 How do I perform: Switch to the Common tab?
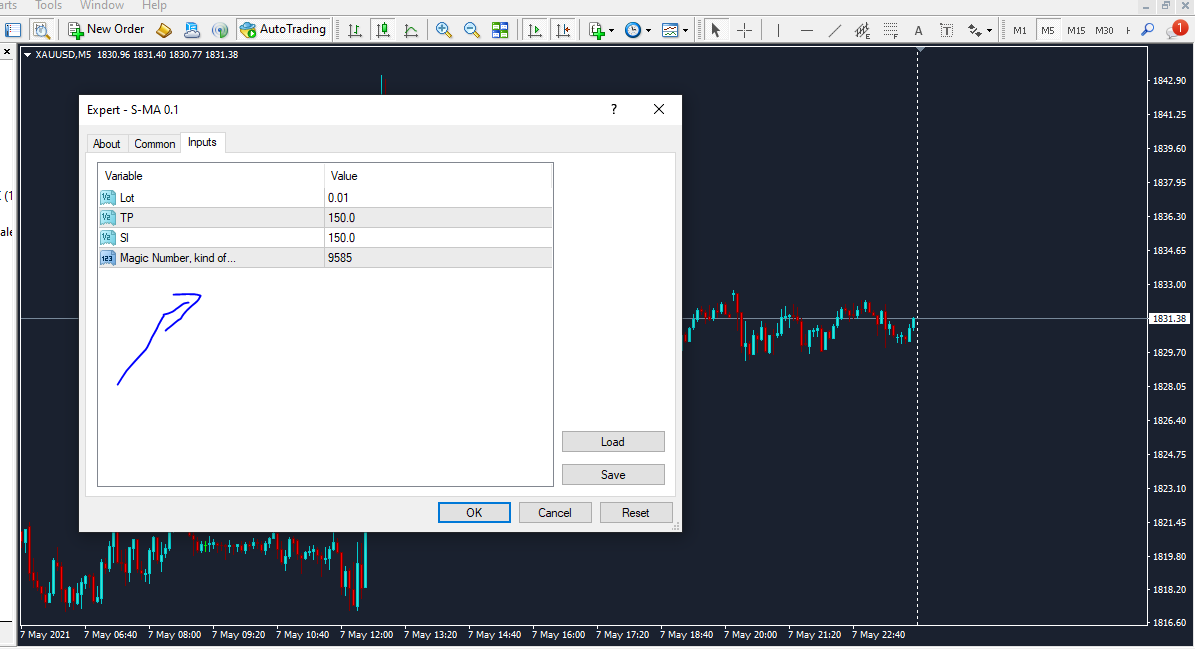pos(155,144)
